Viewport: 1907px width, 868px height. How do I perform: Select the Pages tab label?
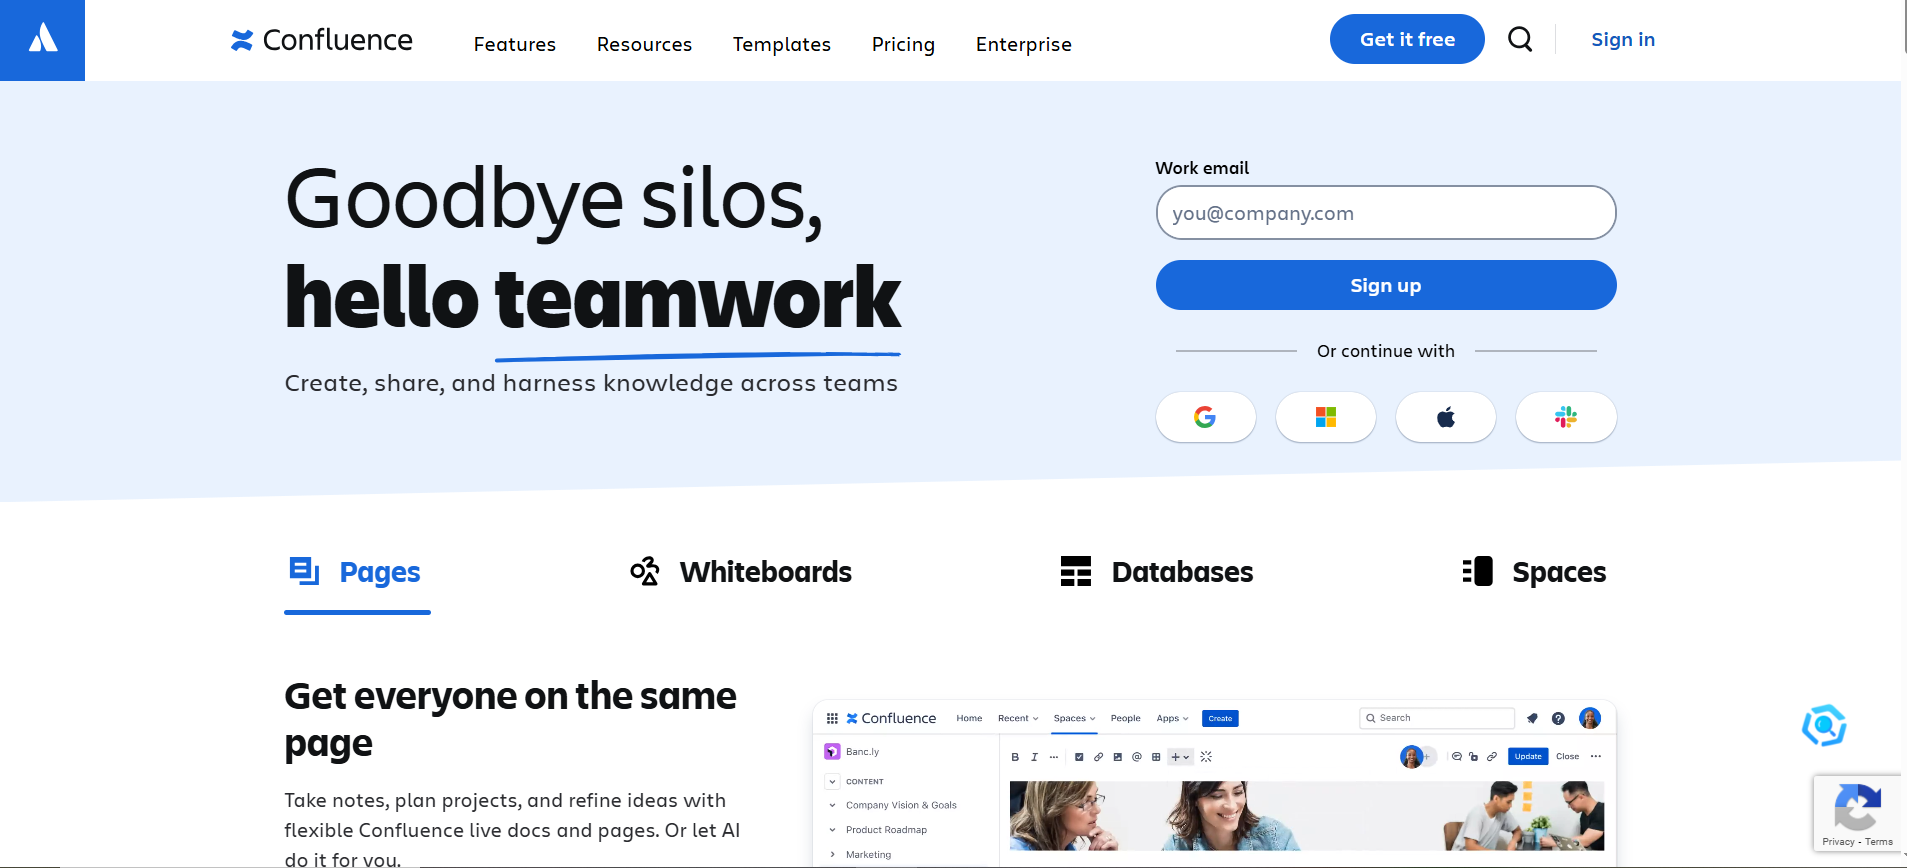pyautogui.click(x=380, y=572)
